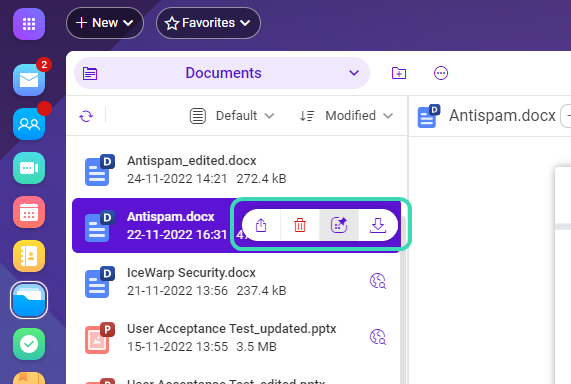Click the 21-11-2022 13:56 date text
Image resolution: width=571 pixels, height=384 pixels.
[x=177, y=291]
